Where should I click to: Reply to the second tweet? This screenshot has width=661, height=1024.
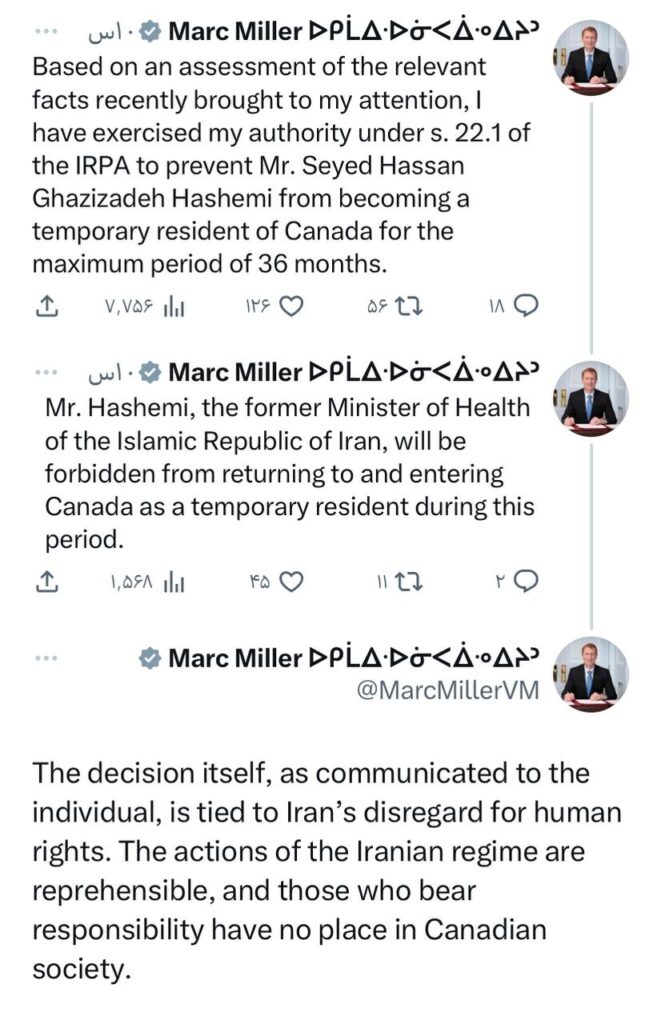click(x=517, y=581)
